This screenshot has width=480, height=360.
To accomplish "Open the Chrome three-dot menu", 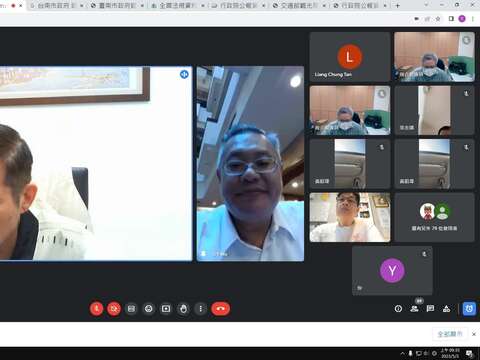I will (473, 19).
